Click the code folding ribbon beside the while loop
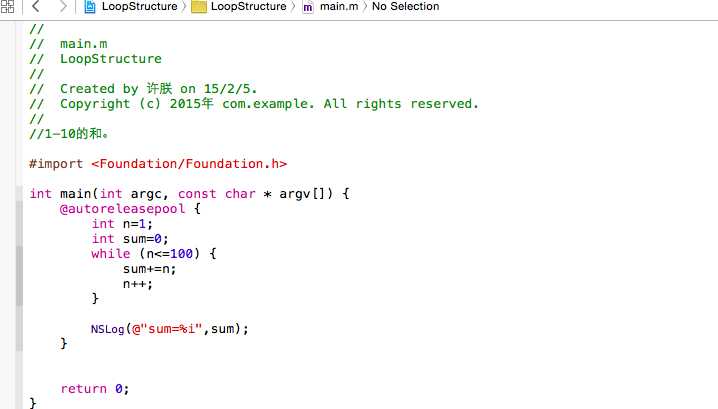The height and width of the screenshot is (409, 718). 19,276
